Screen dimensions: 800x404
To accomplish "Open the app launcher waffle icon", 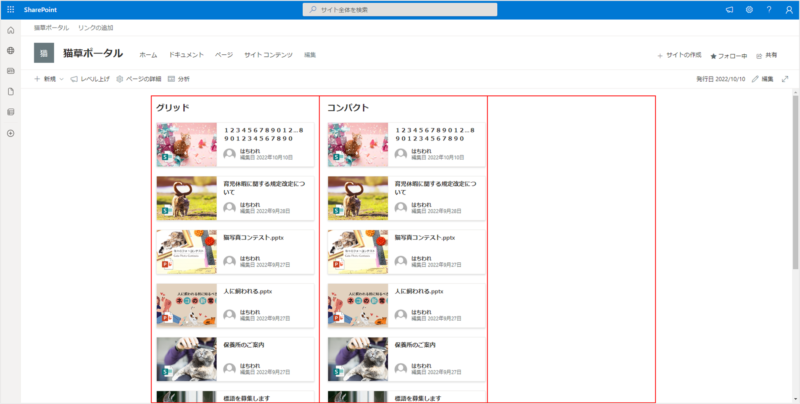I will [10, 9].
